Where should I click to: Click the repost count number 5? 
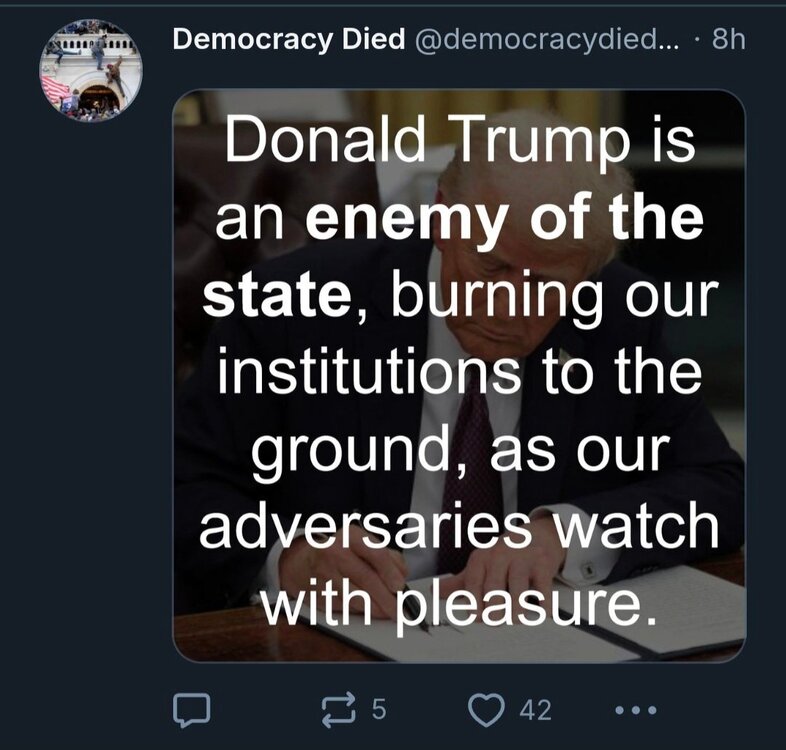point(378,710)
